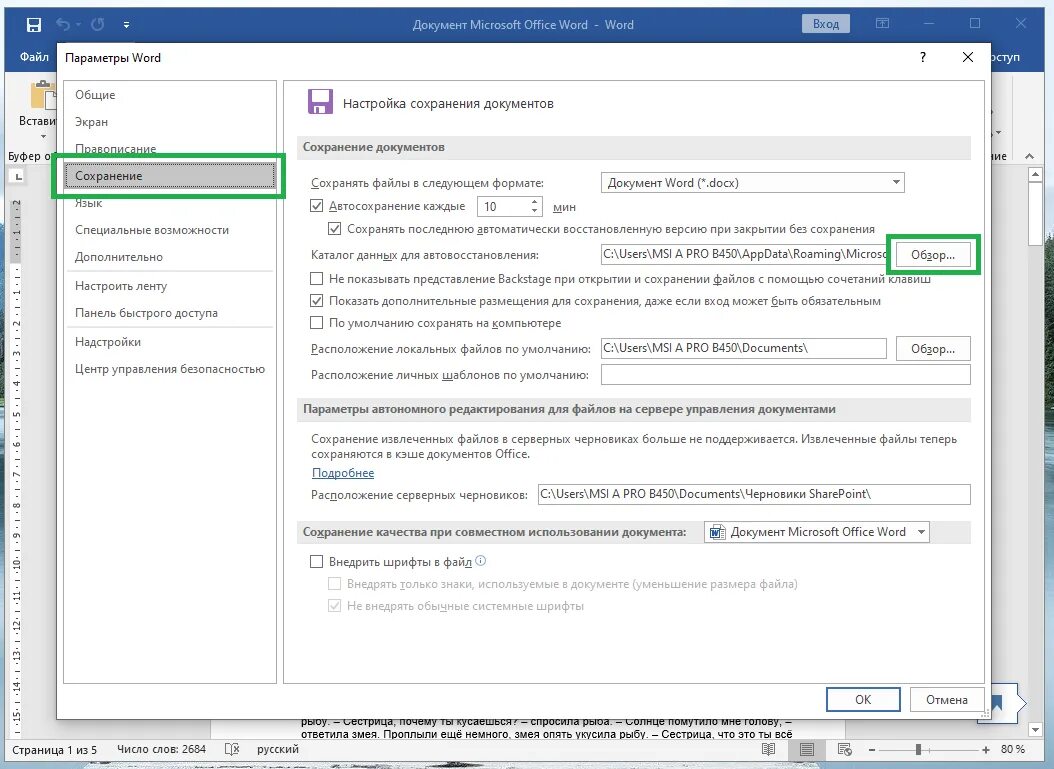This screenshot has height=769, width=1054.
Task: Click Число слов: 2684 in status bar
Action: click(161, 749)
